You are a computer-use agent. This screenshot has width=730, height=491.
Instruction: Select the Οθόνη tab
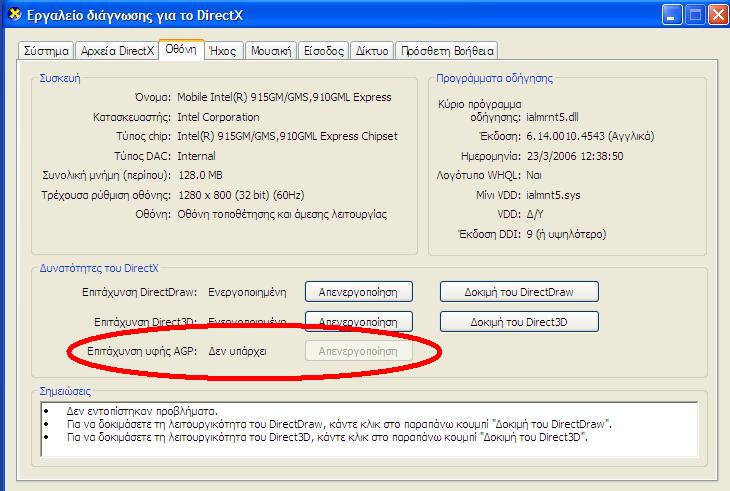coord(181,49)
